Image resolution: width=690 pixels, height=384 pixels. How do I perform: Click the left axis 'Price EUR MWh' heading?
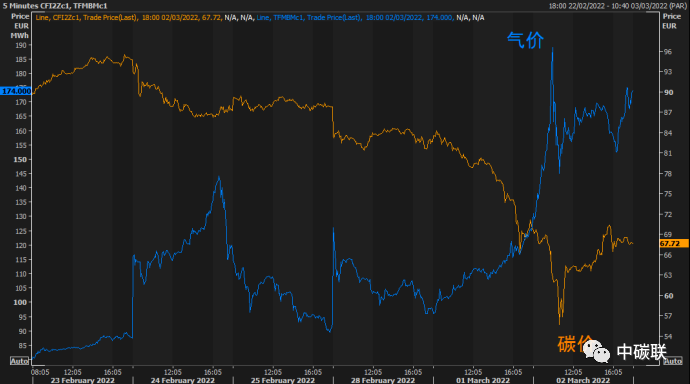click(20, 26)
